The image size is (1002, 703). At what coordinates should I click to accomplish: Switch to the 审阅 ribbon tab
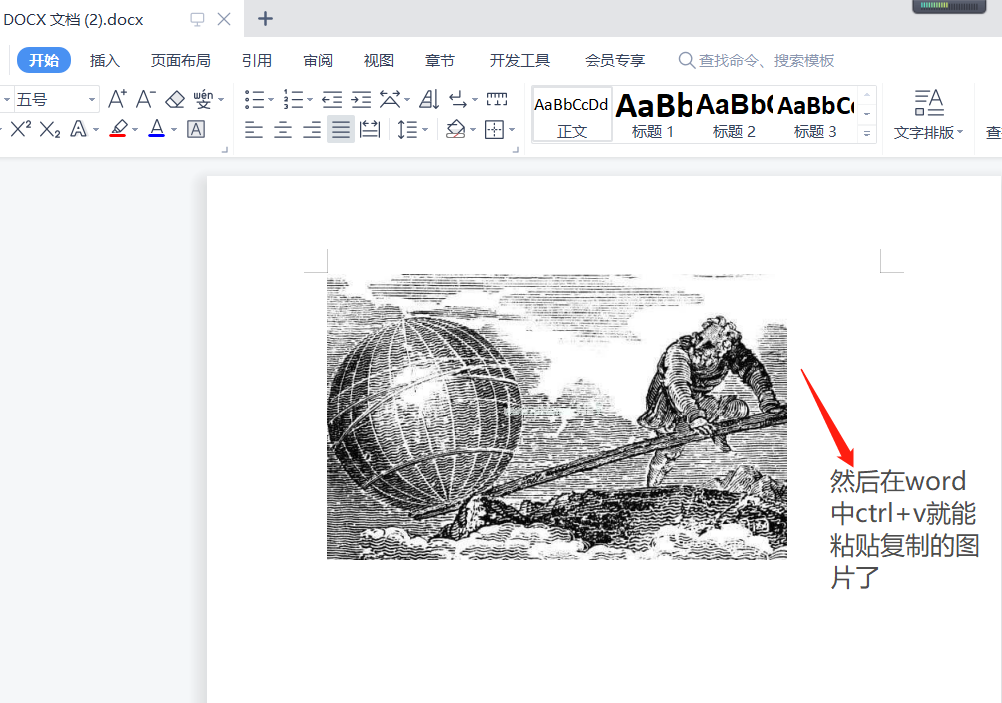point(317,60)
